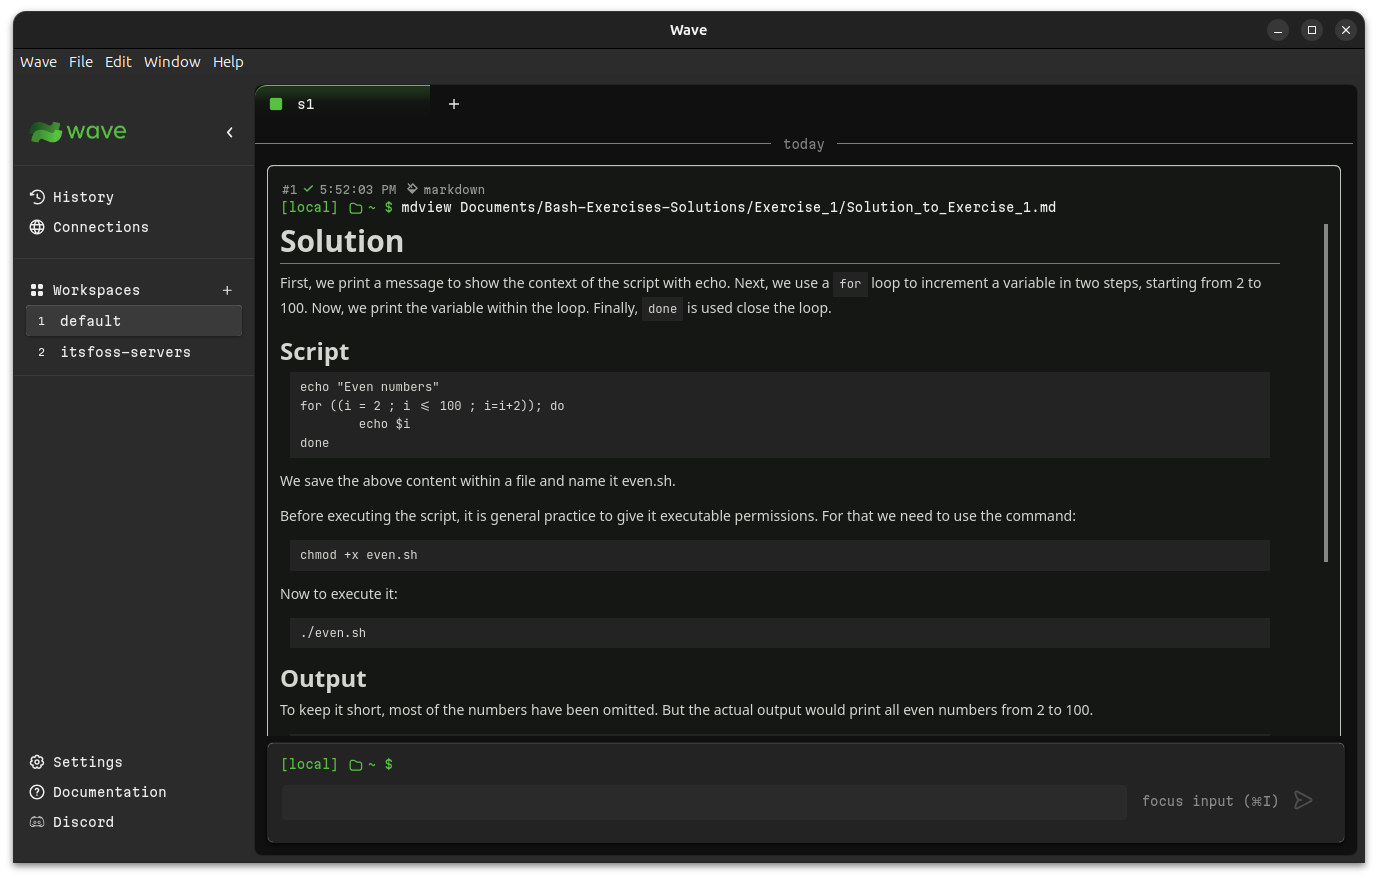
Task: Submit input with the send arrow icon
Action: click(1303, 800)
